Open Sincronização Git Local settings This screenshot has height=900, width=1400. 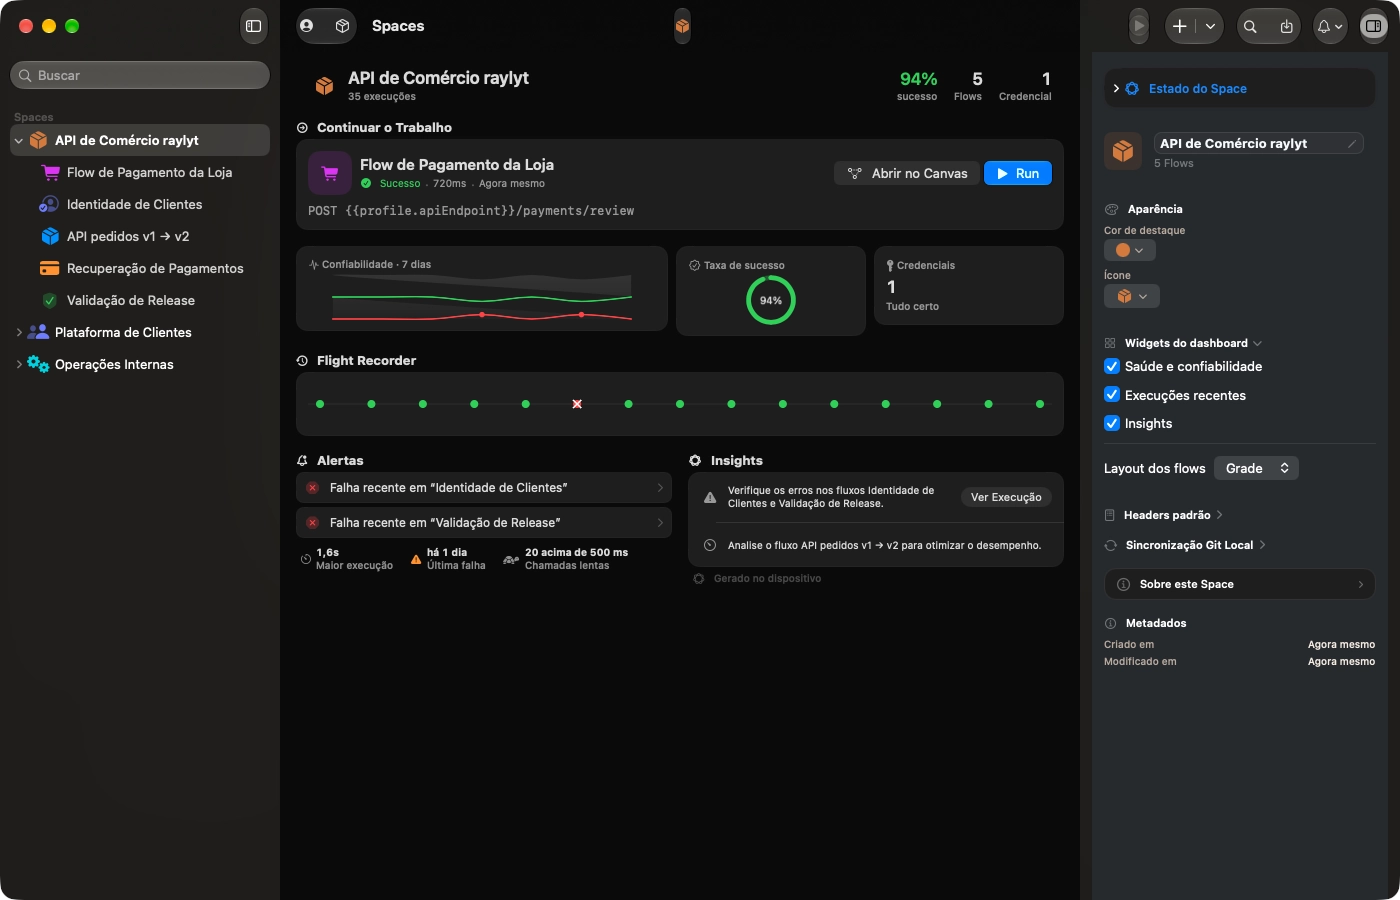(1186, 545)
